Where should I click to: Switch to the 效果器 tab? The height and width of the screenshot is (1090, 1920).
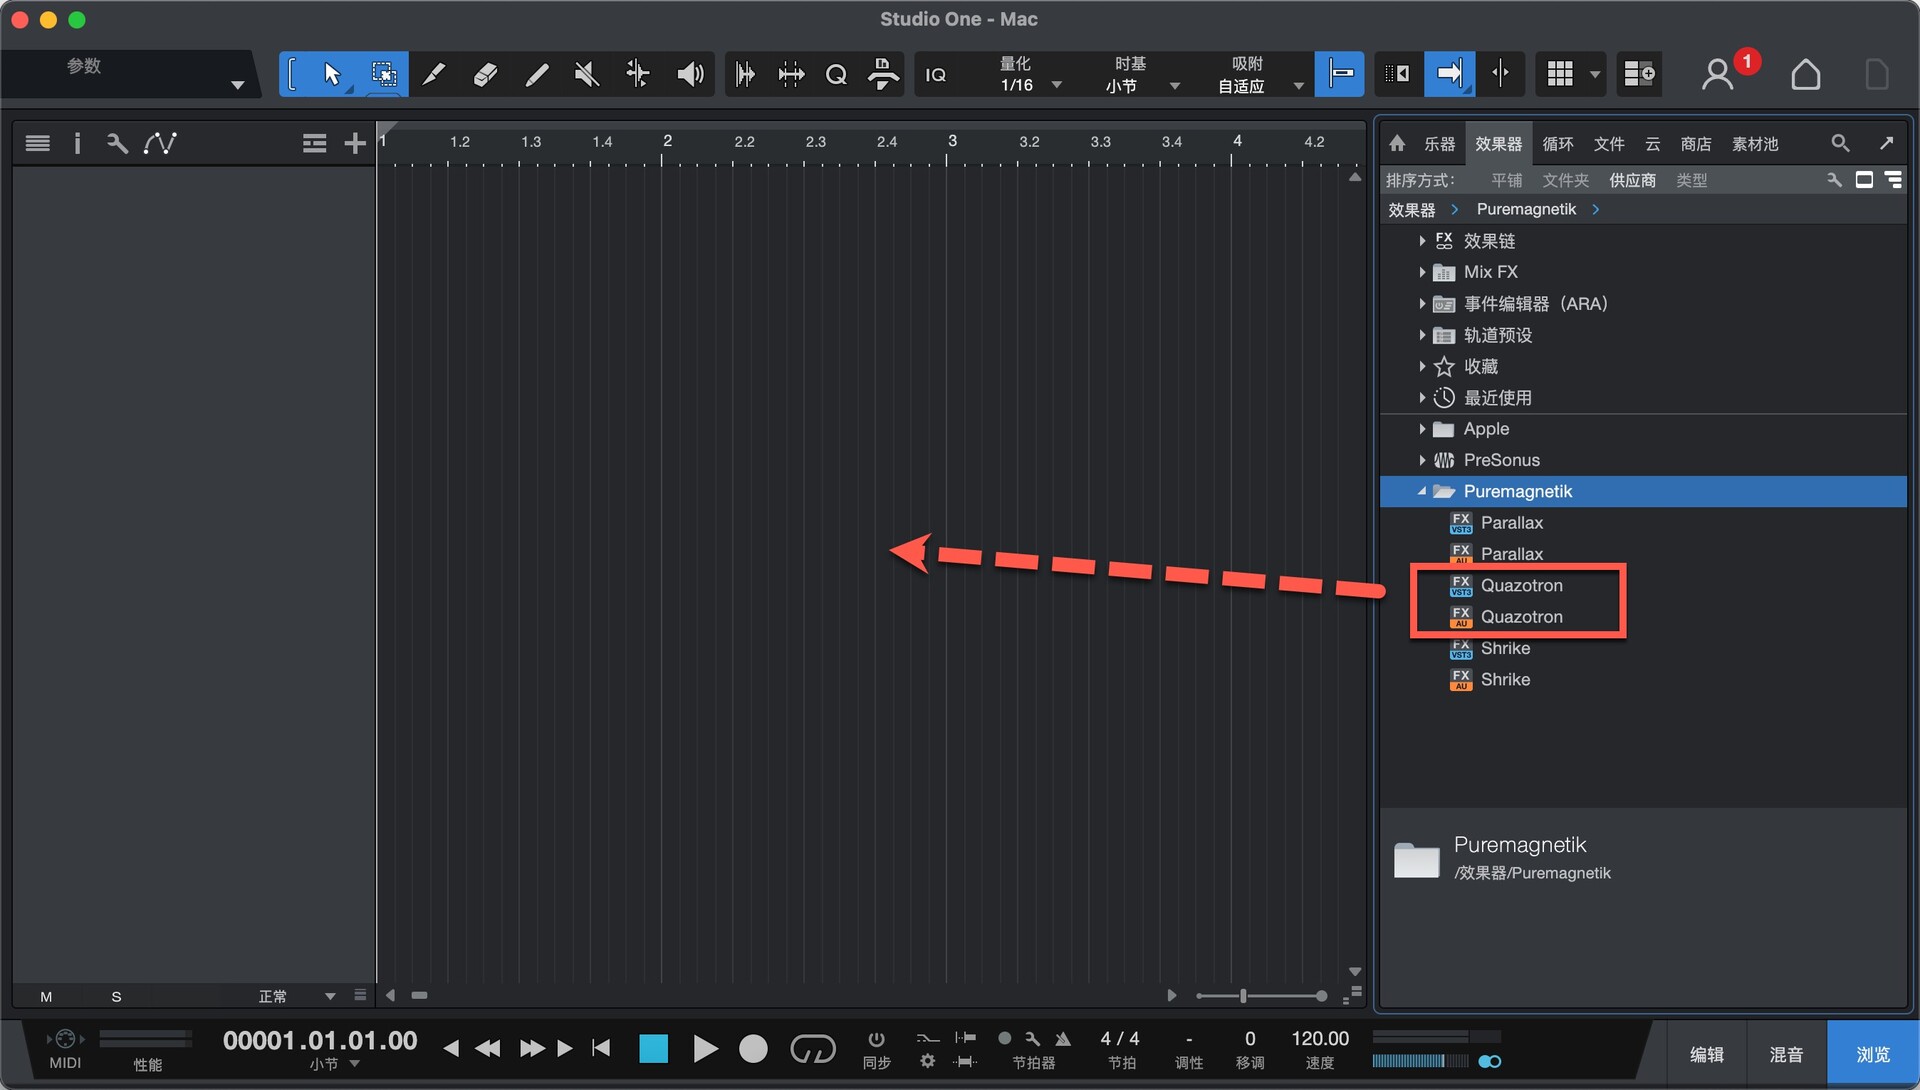pos(1498,144)
